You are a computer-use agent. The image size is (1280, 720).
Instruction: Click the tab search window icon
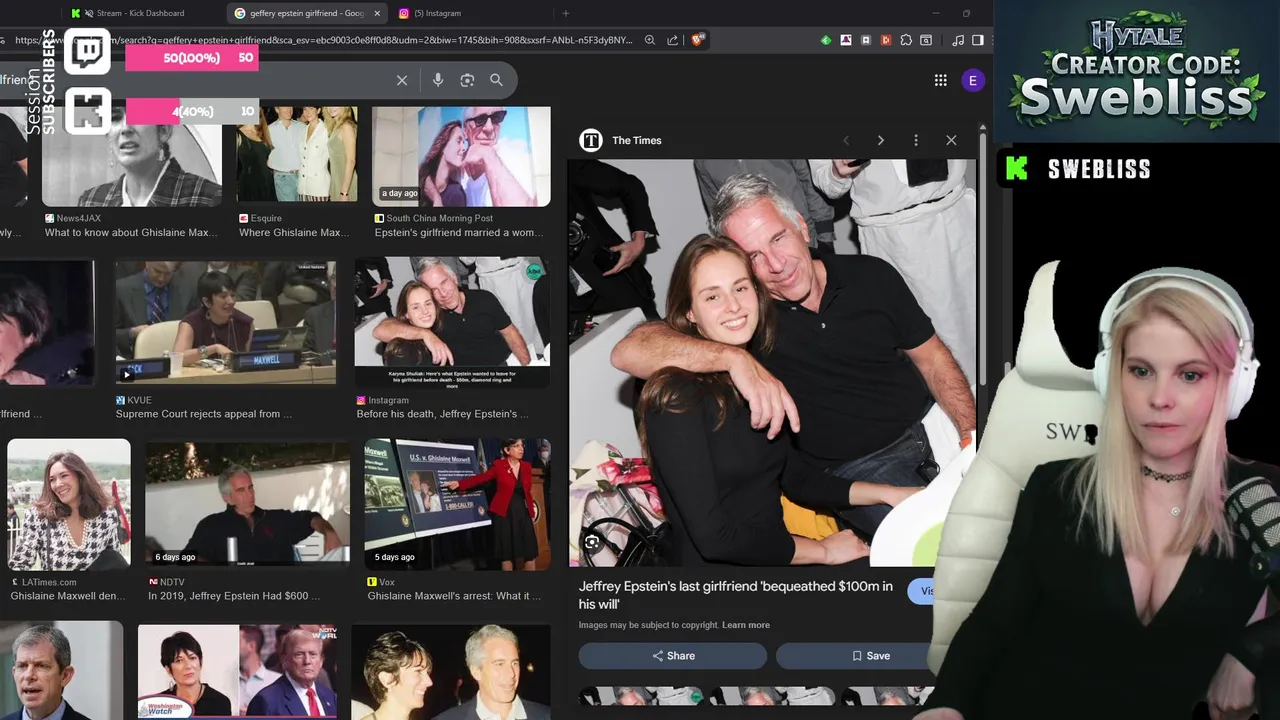926,40
